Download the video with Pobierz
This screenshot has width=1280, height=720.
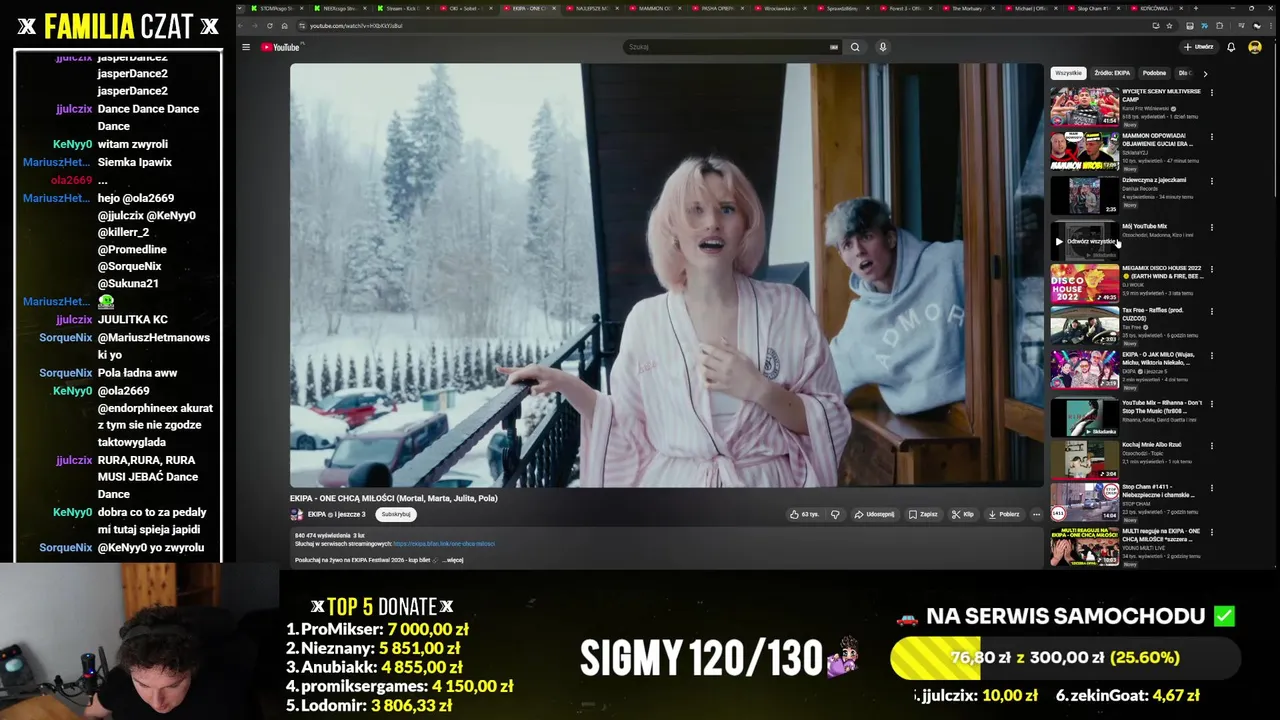click(x=1004, y=514)
